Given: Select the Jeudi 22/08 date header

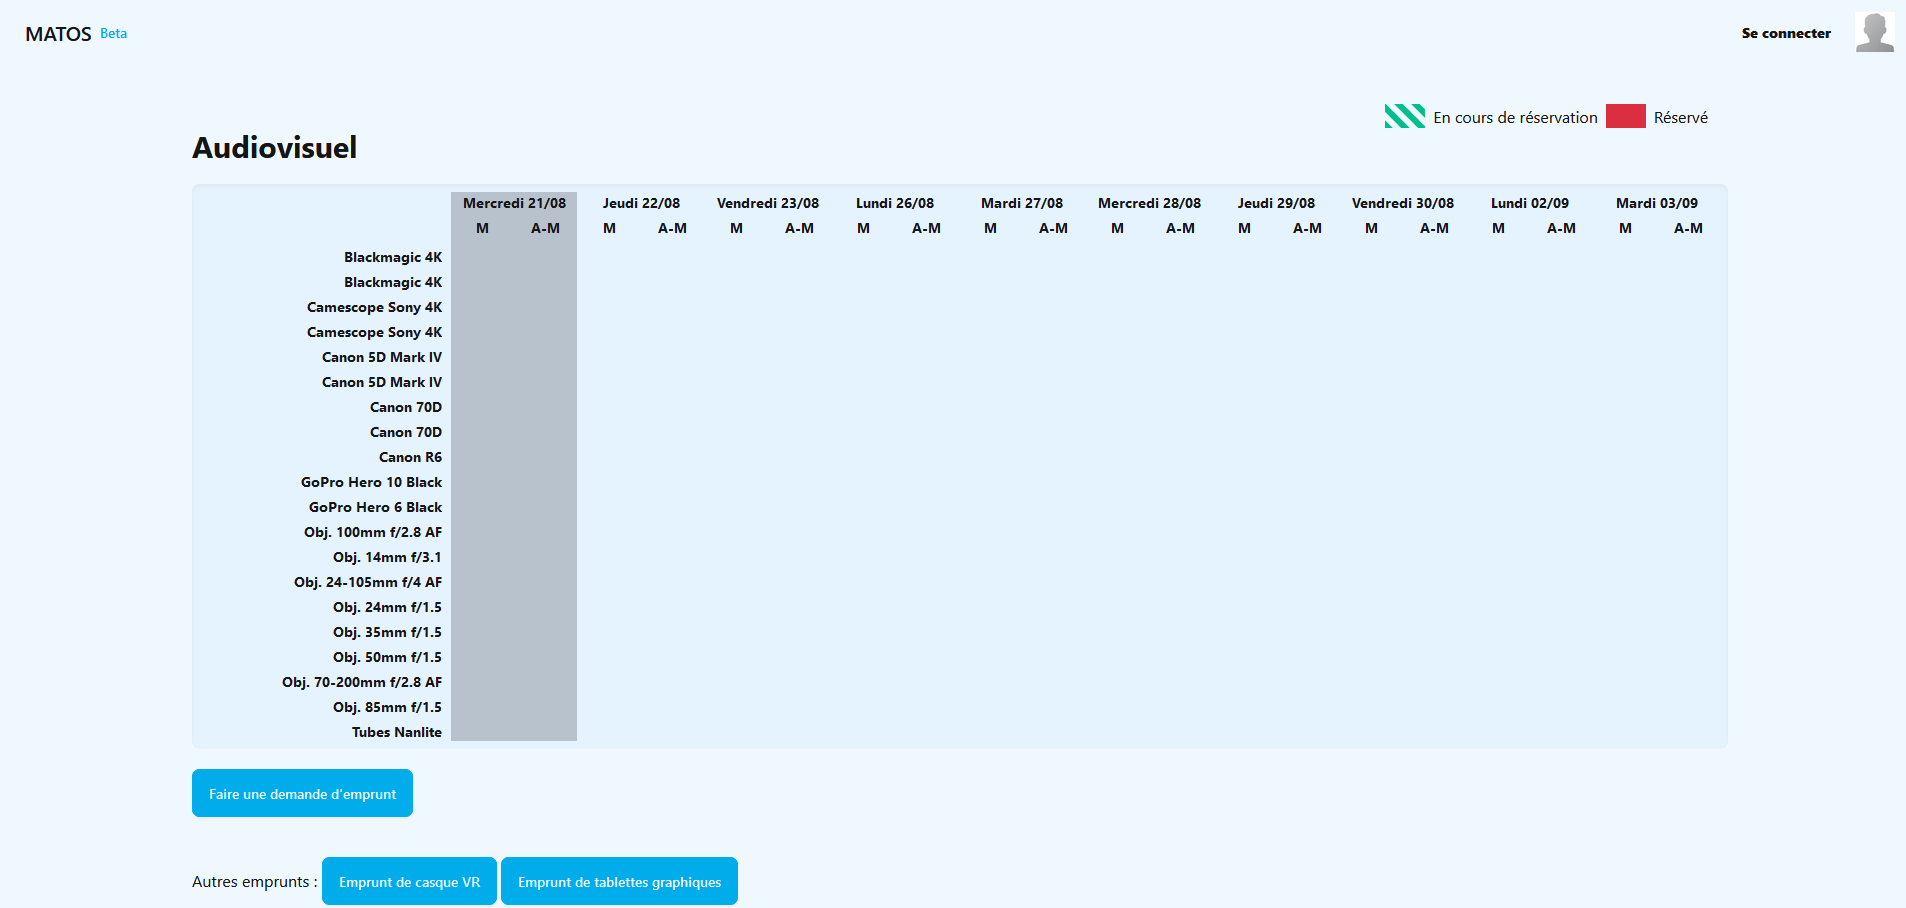Looking at the screenshot, I should point(641,203).
